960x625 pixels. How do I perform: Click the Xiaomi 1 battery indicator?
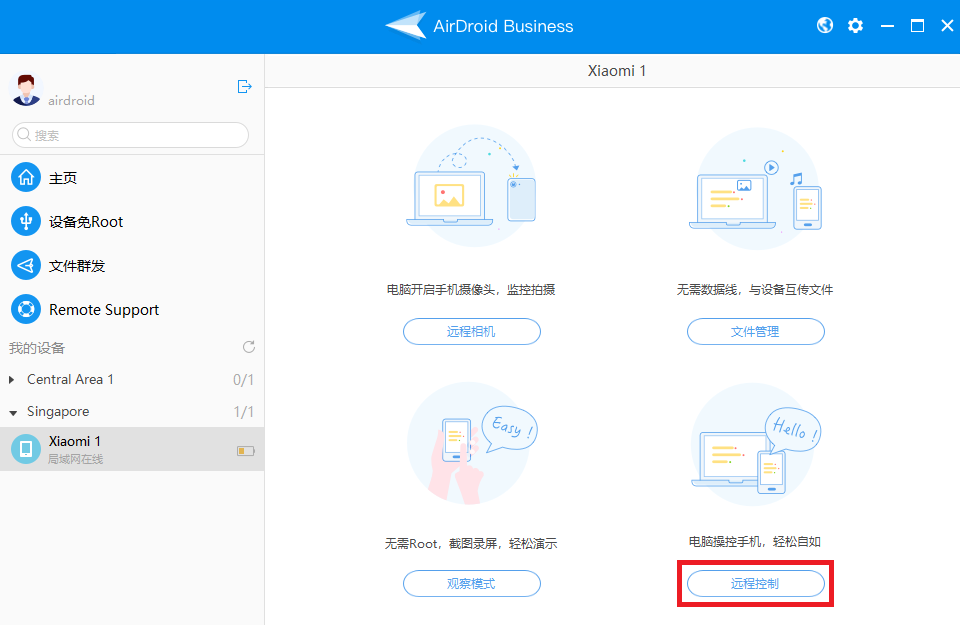coord(246,451)
